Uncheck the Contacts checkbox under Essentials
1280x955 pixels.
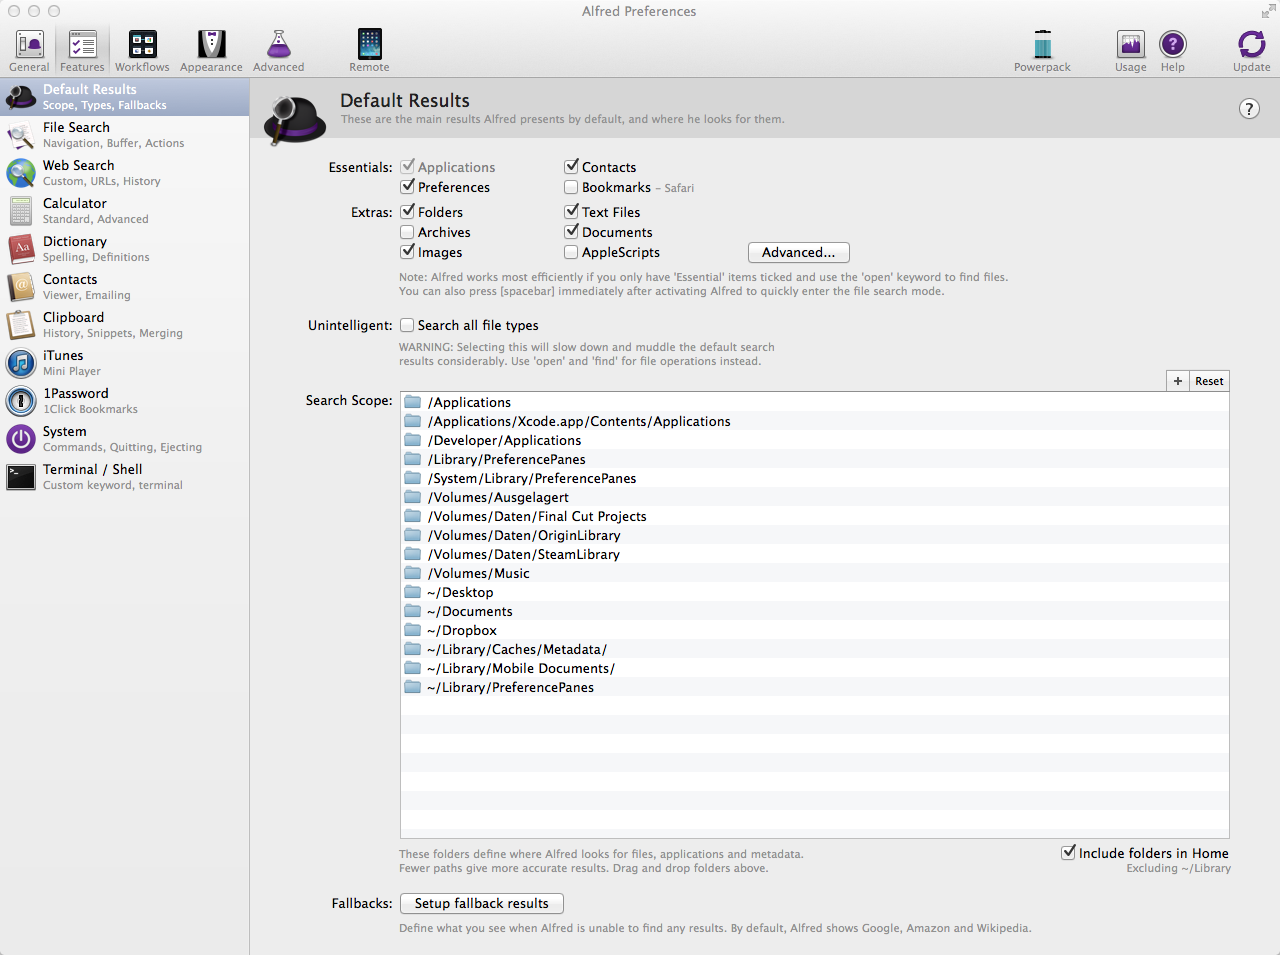[x=571, y=166]
